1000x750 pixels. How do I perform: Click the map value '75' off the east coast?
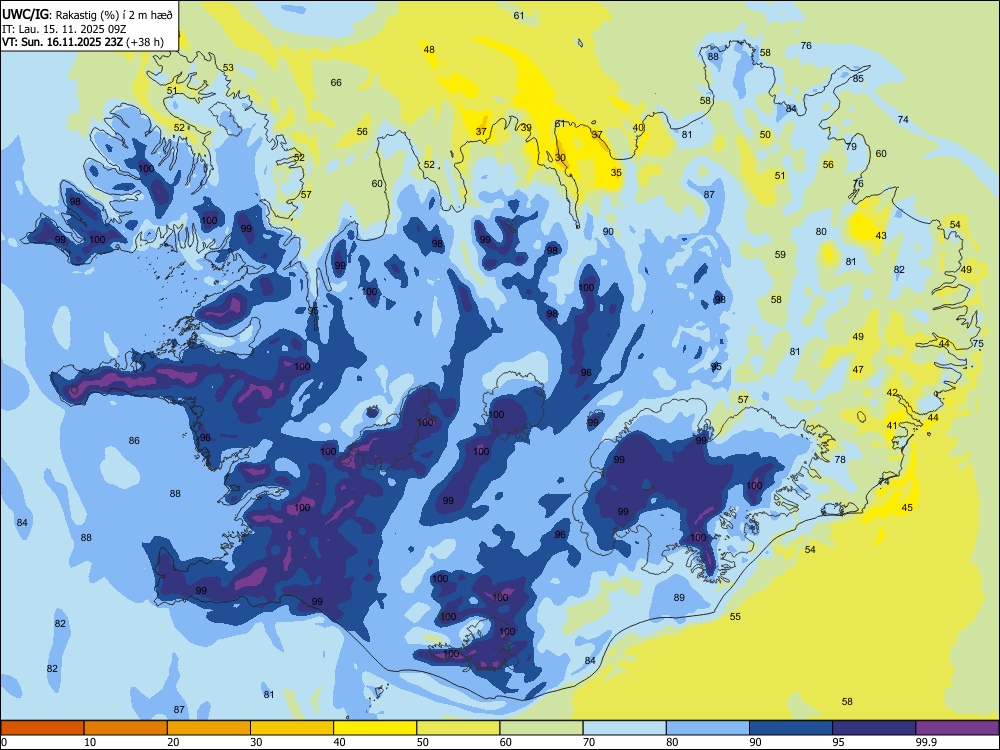coord(978,344)
